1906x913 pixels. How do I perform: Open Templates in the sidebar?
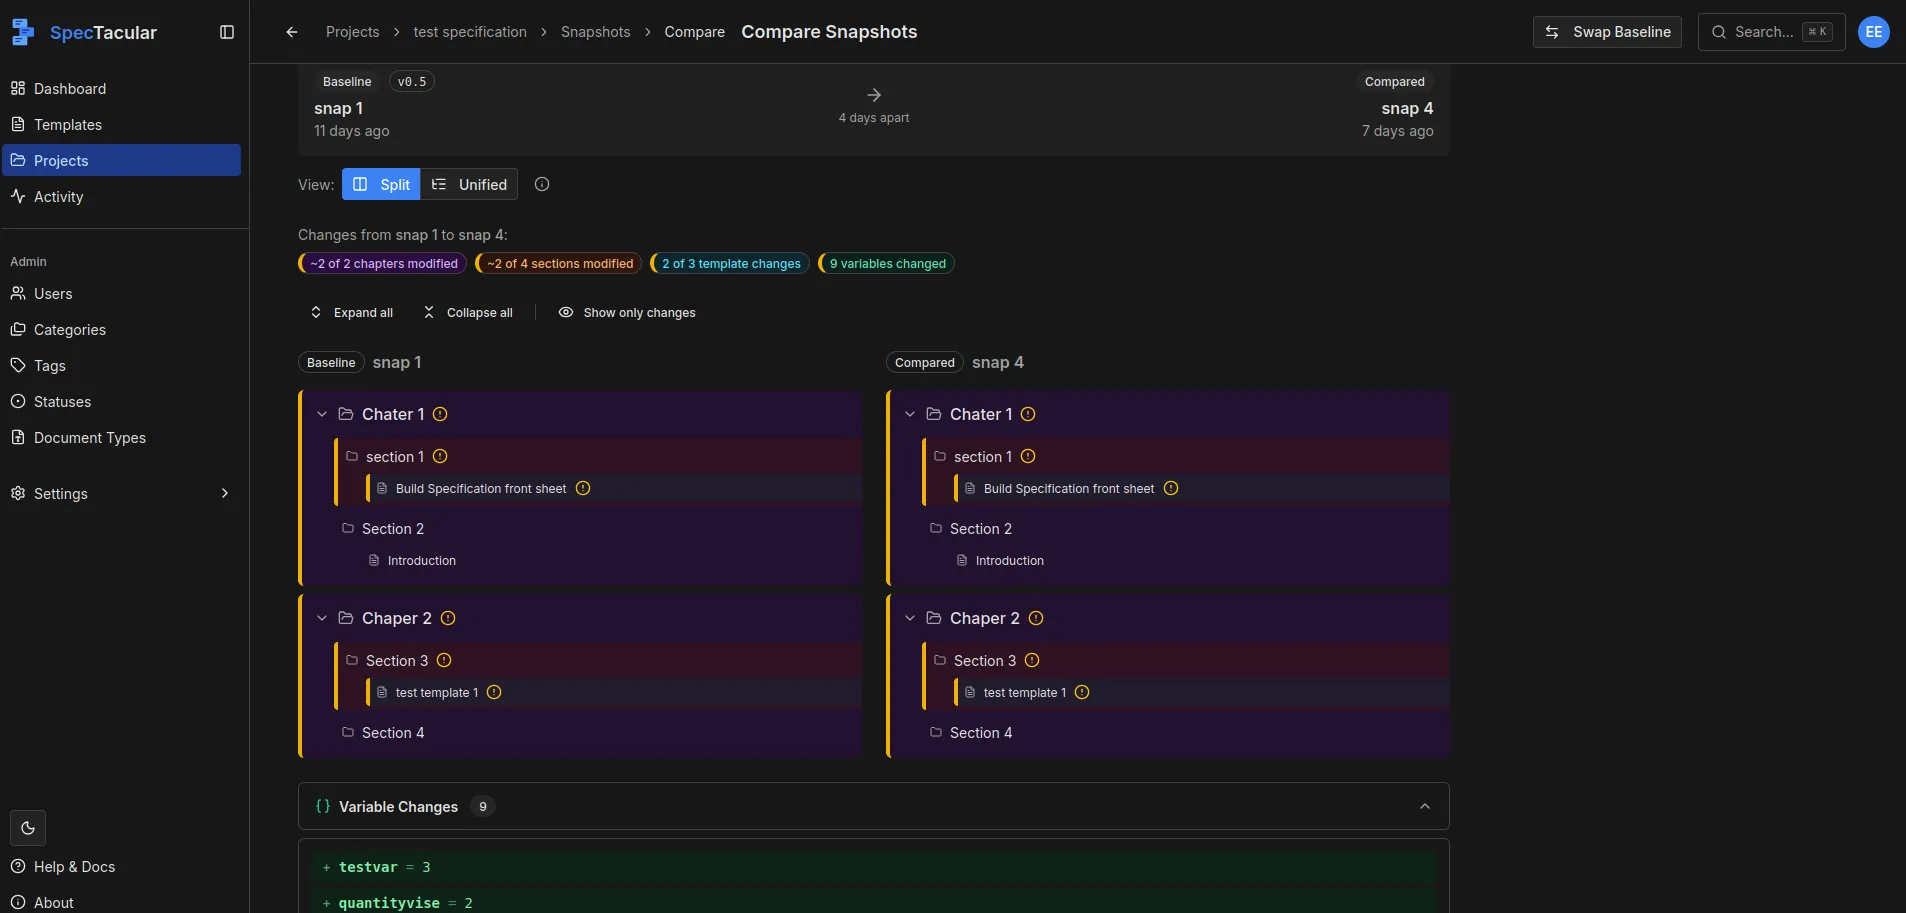coord(68,124)
